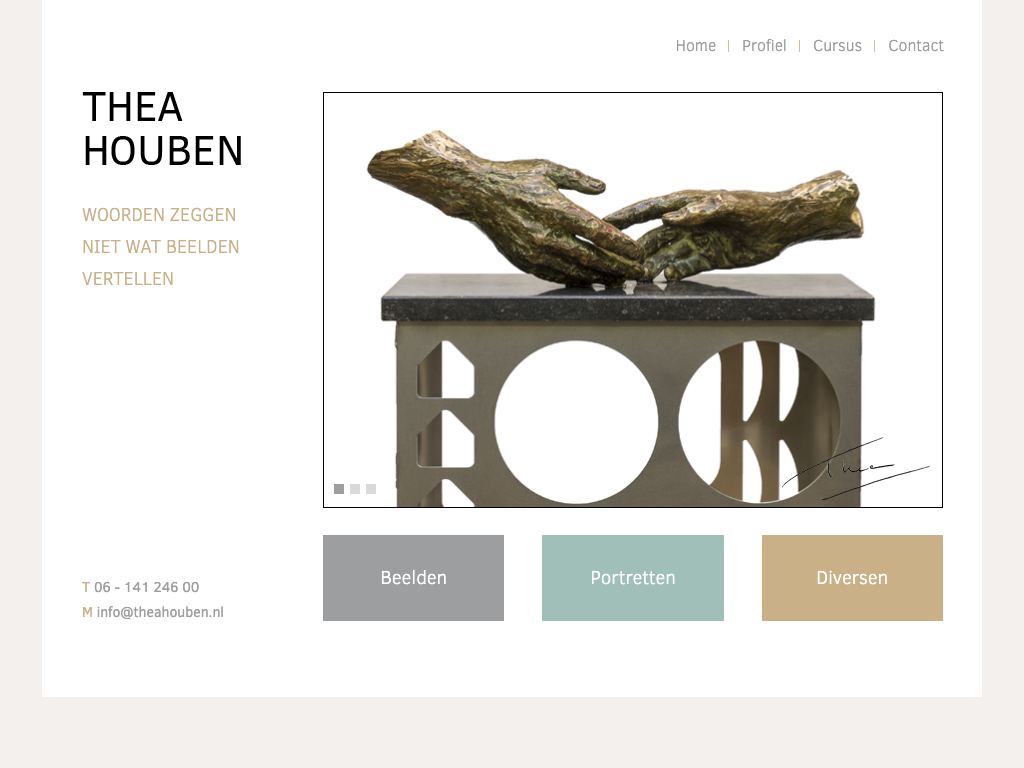Image resolution: width=1024 pixels, height=768 pixels.
Task: Click the VERTELLEN tagline line
Action: click(x=128, y=279)
